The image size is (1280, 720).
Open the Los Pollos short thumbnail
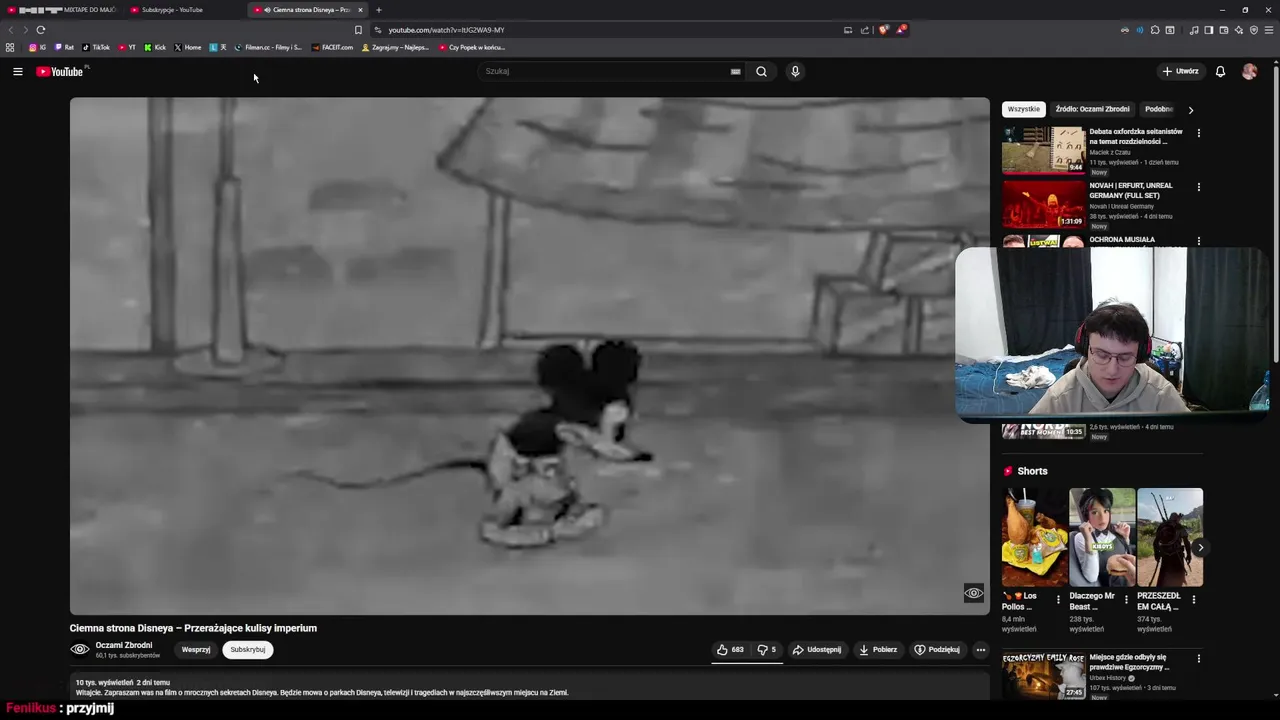click(x=1034, y=537)
